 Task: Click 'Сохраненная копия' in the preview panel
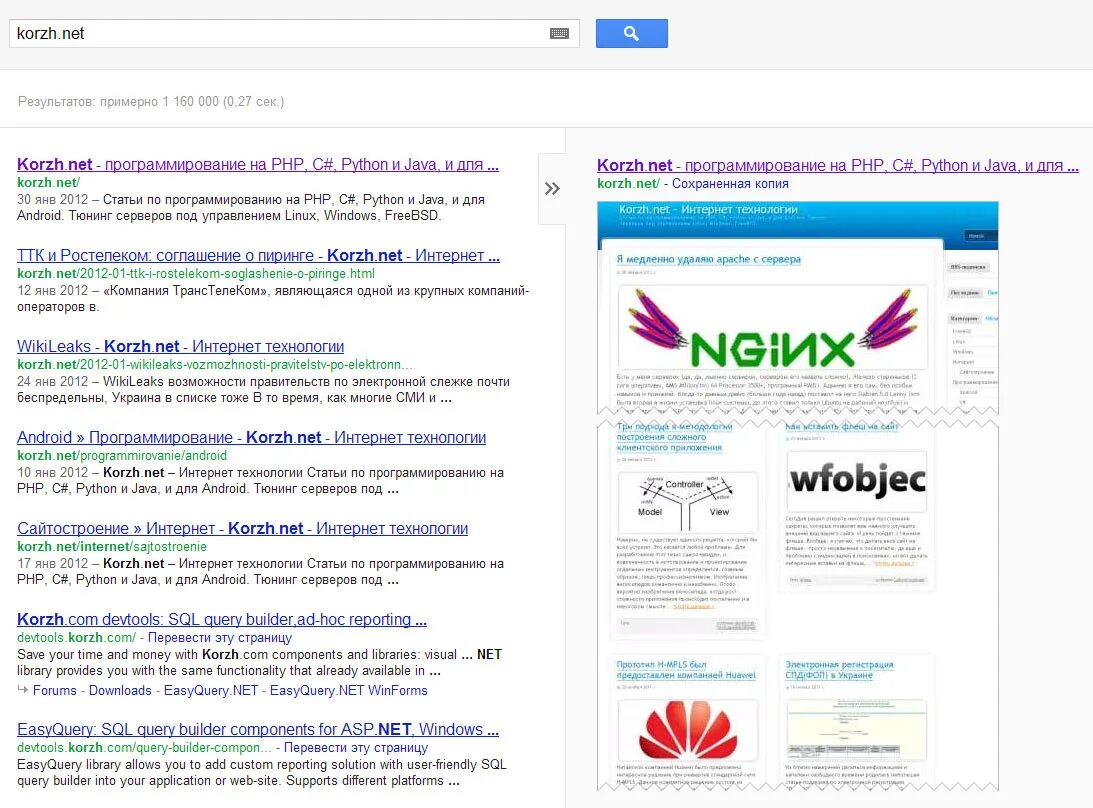730,184
